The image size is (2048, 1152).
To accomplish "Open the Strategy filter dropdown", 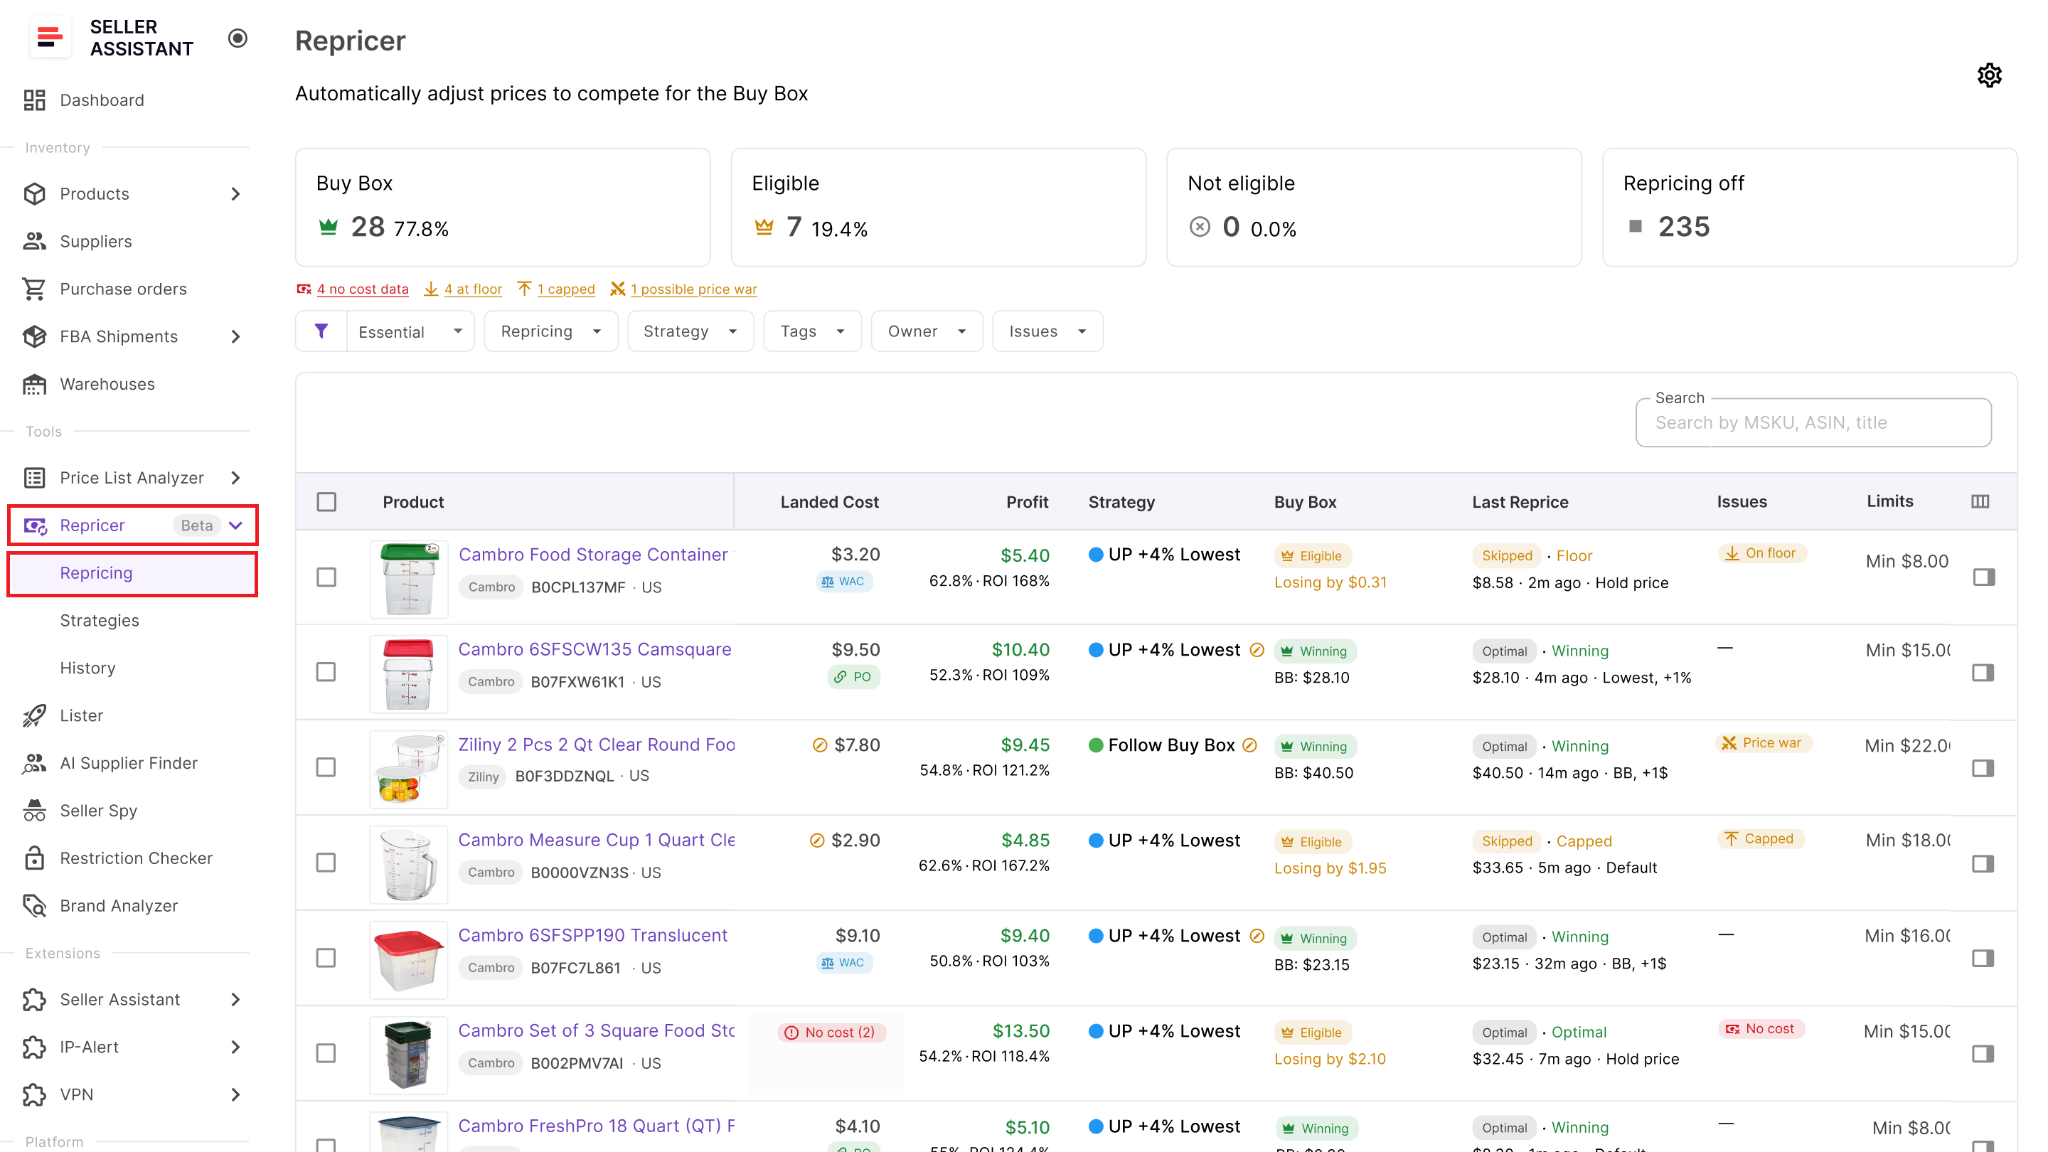I will pyautogui.click(x=690, y=331).
